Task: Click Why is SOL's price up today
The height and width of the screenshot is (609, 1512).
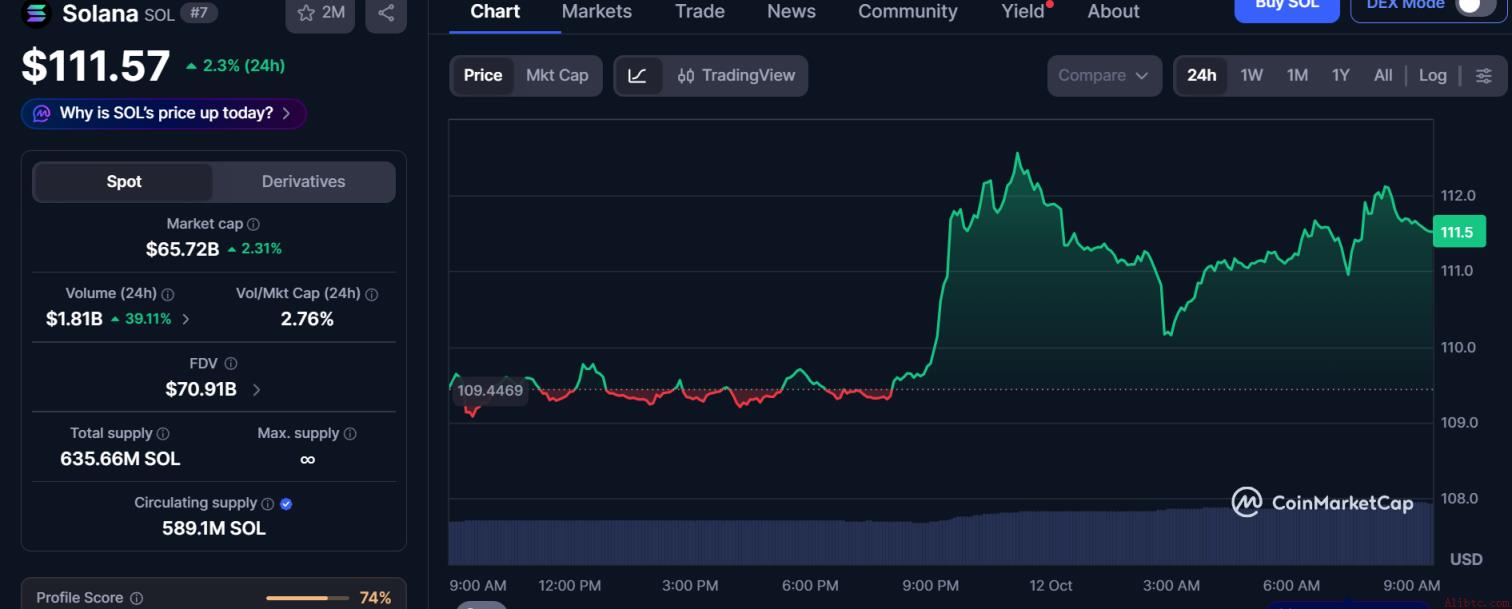Action: tap(164, 114)
